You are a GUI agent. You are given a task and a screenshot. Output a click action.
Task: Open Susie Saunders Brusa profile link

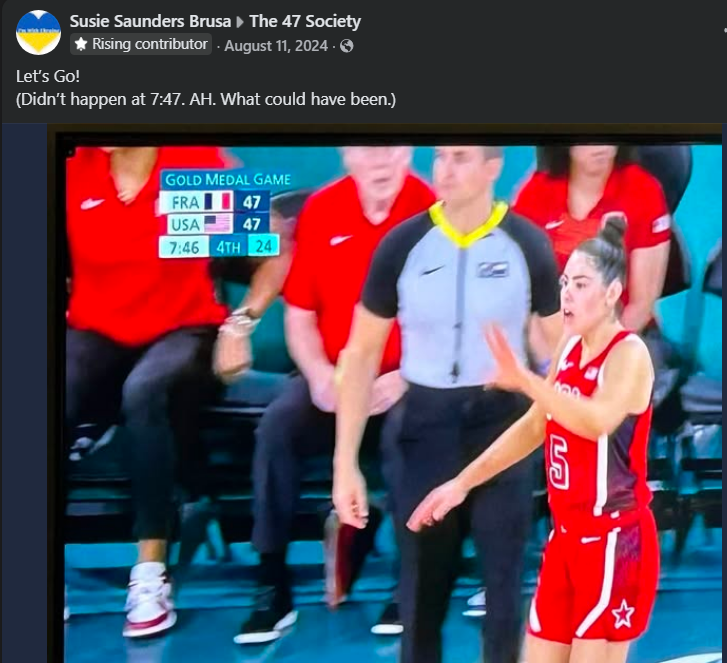point(150,21)
